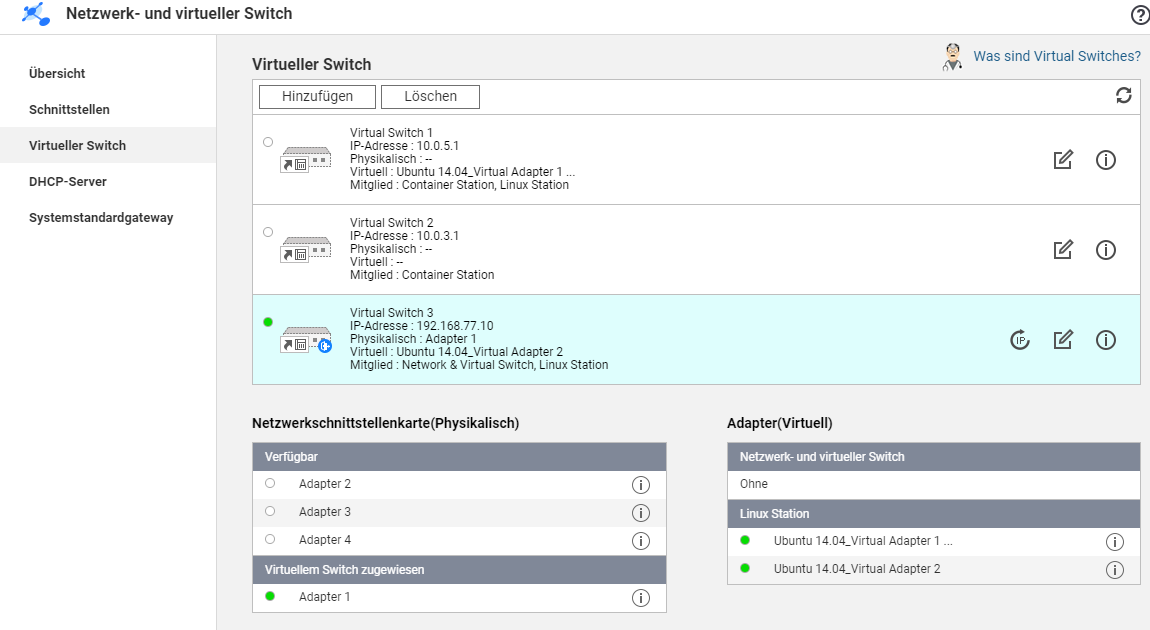Click the Adapter 4 row label
This screenshot has width=1150, height=630.
[x=325, y=540]
